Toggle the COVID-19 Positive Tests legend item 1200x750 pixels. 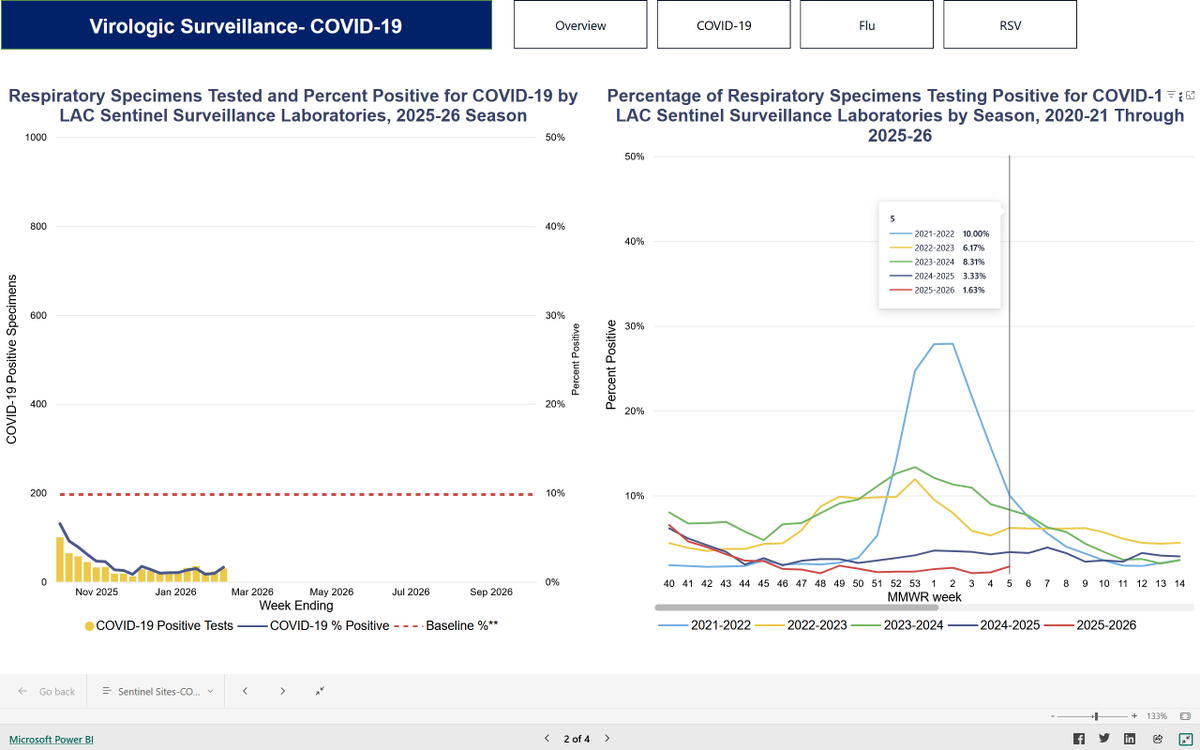(158, 626)
